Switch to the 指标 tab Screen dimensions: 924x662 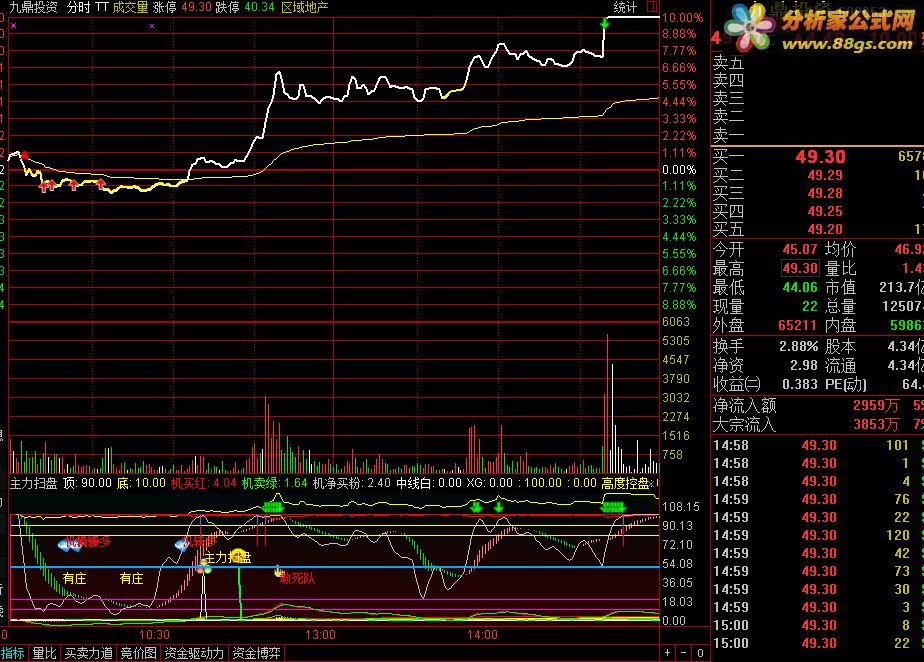coord(13,653)
